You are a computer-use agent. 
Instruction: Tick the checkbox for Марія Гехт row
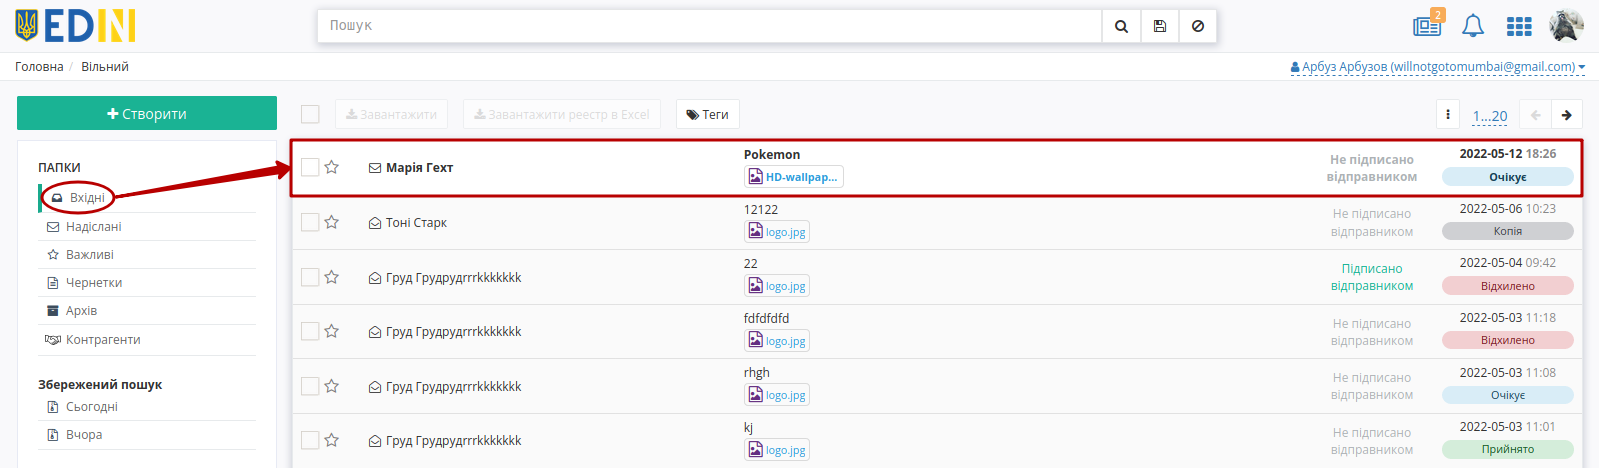click(310, 167)
